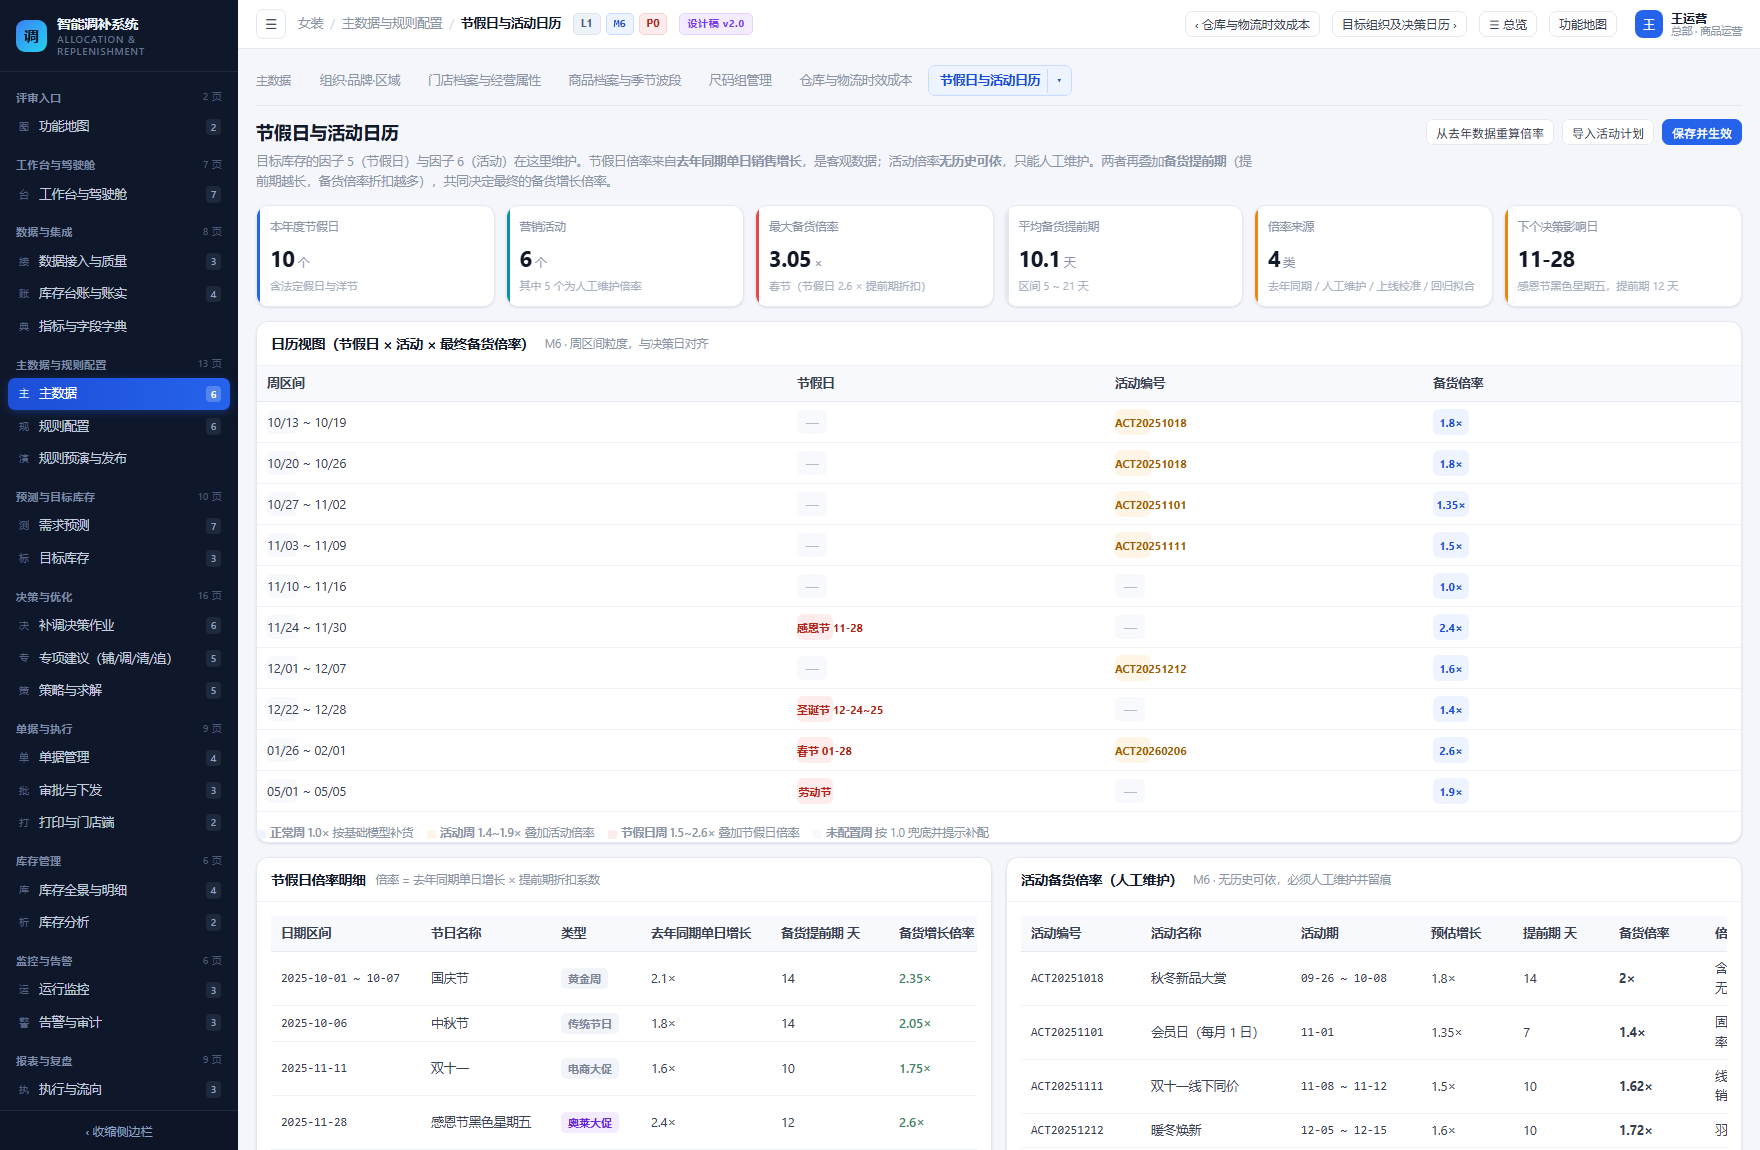Open the 门店档案与经营属性 tab

[485, 81]
